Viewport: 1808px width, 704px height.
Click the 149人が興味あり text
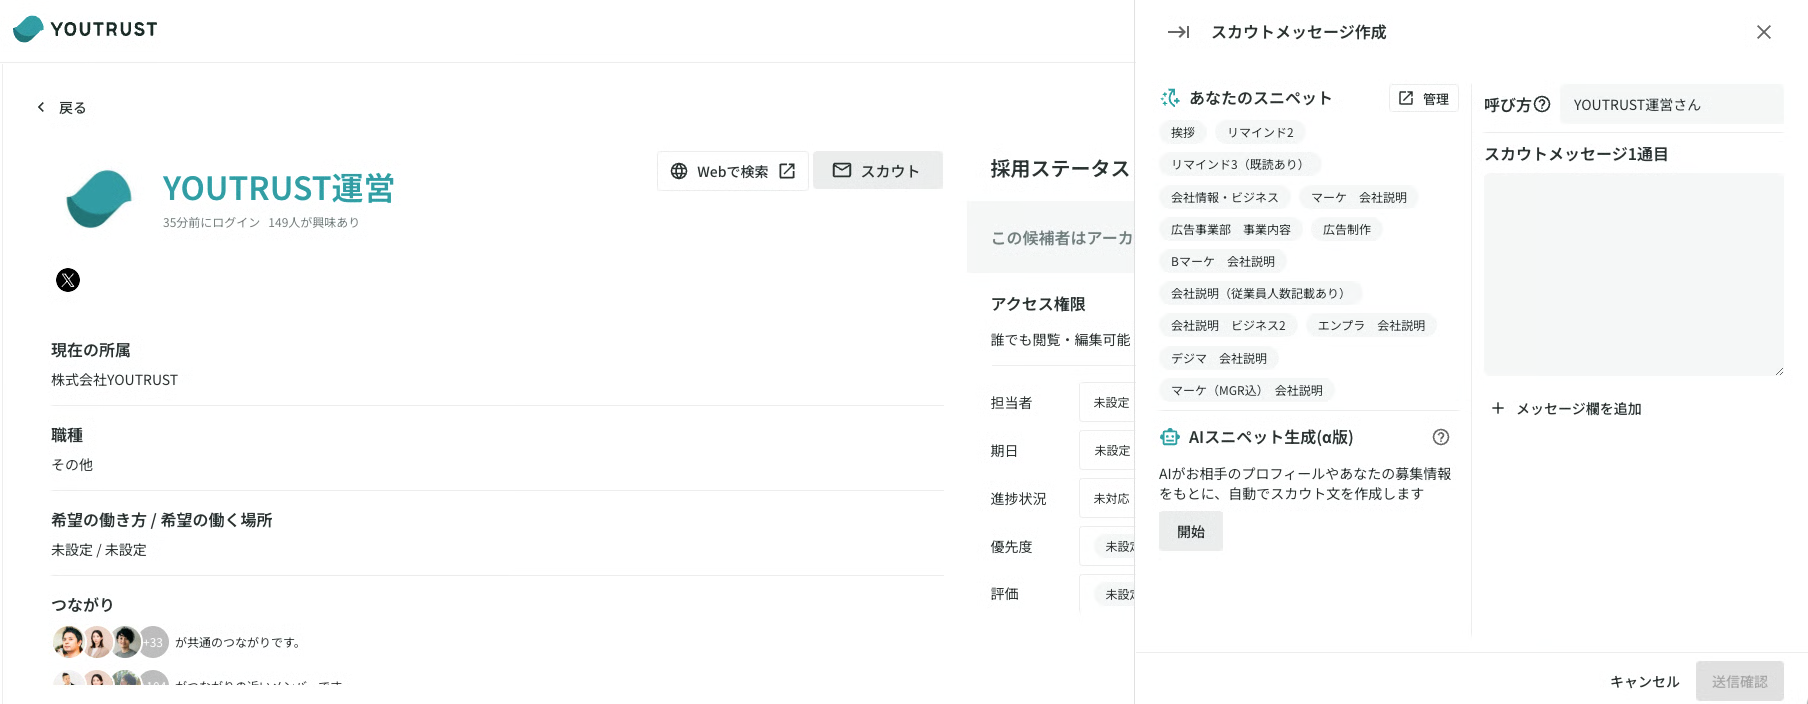[x=313, y=222]
